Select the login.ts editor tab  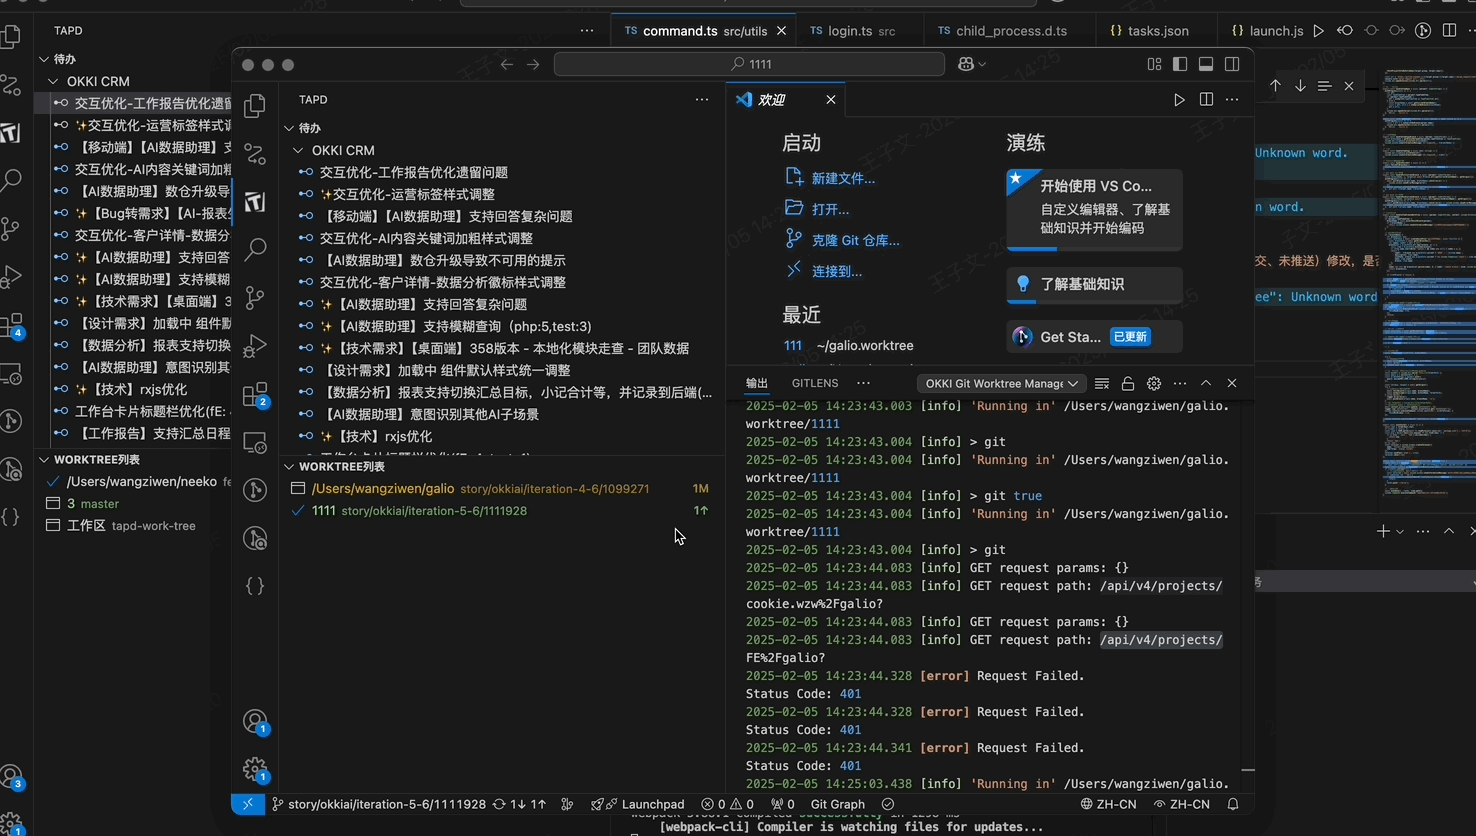pyautogui.click(x=853, y=31)
